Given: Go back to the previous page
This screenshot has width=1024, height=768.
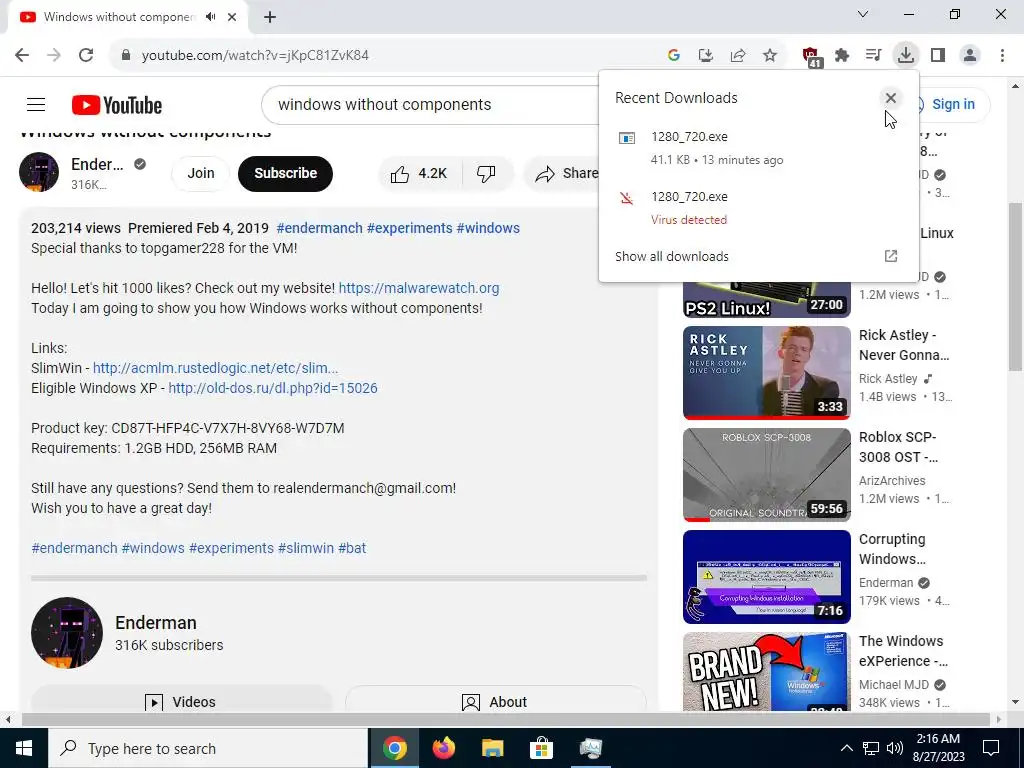Looking at the screenshot, I should pyautogui.click(x=22, y=56).
